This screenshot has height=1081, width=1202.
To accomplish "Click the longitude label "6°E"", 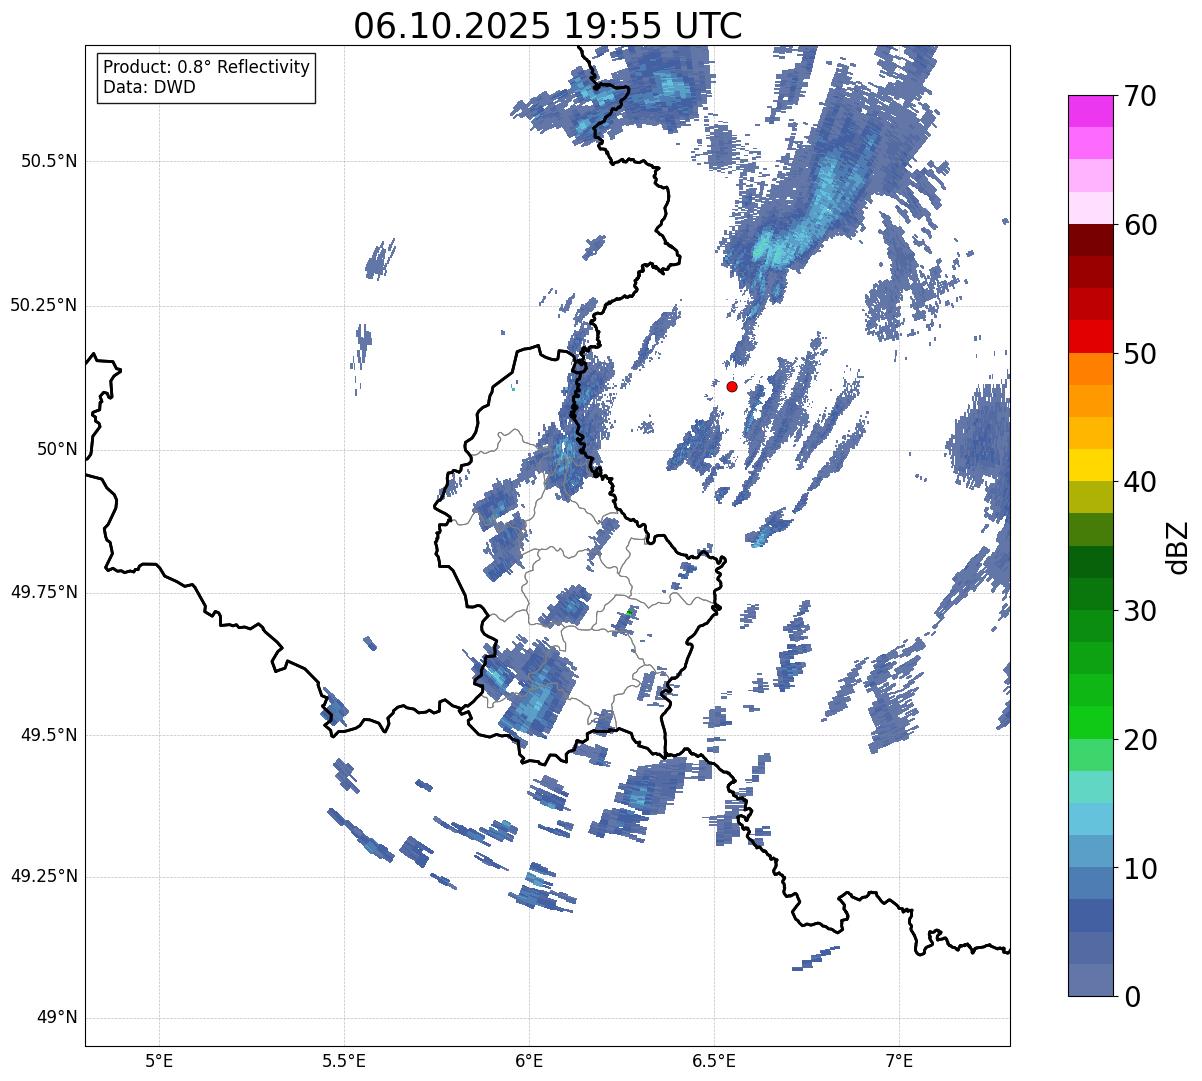I will [529, 1061].
